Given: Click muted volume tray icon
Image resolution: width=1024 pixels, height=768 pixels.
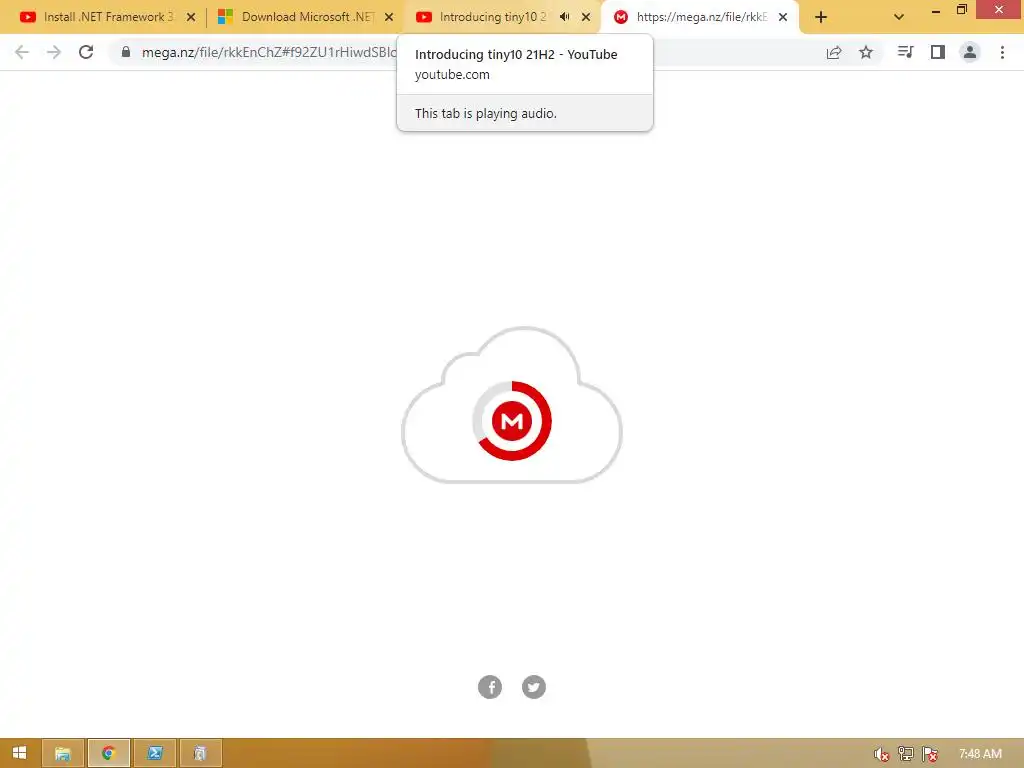Looking at the screenshot, I should [x=882, y=754].
